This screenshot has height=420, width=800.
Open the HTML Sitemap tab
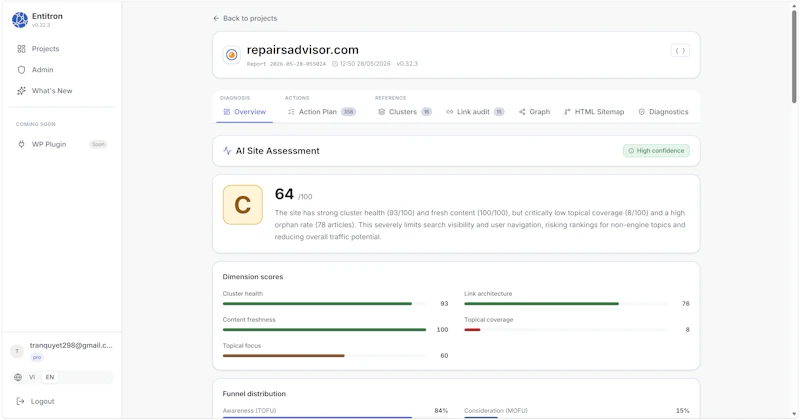[594, 112]
